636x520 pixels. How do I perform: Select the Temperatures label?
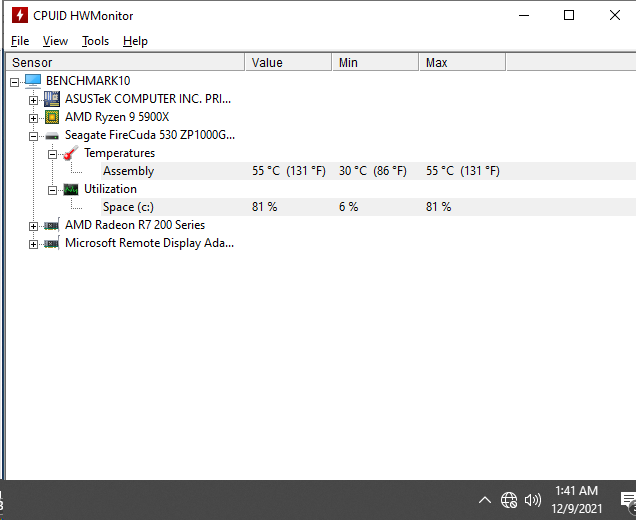pyautogui.click(x=120, y=153)
